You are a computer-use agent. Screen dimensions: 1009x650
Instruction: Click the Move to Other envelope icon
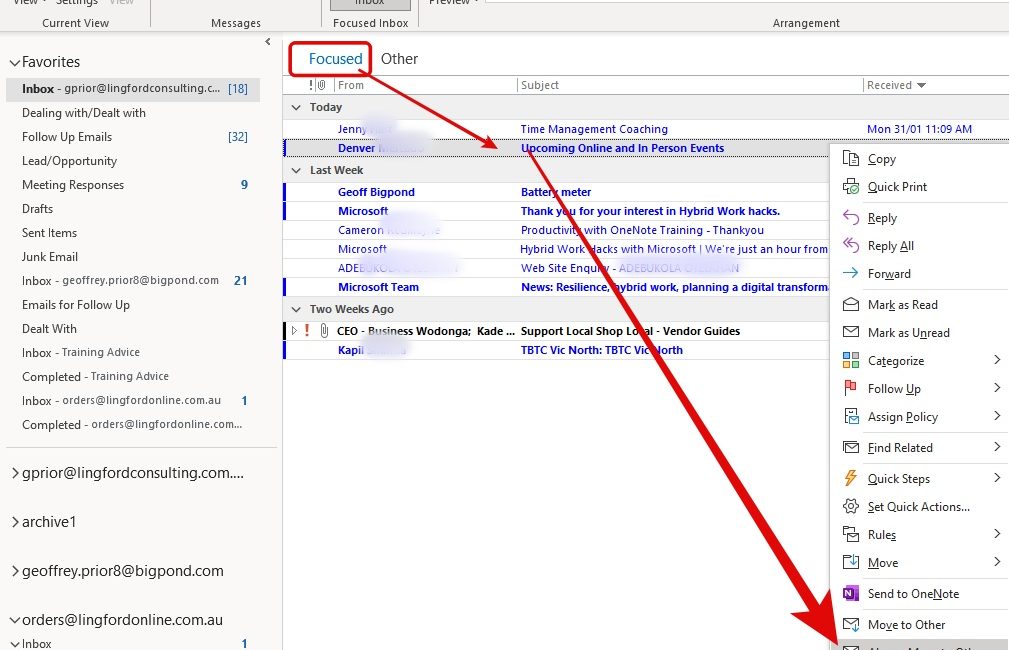851,624
